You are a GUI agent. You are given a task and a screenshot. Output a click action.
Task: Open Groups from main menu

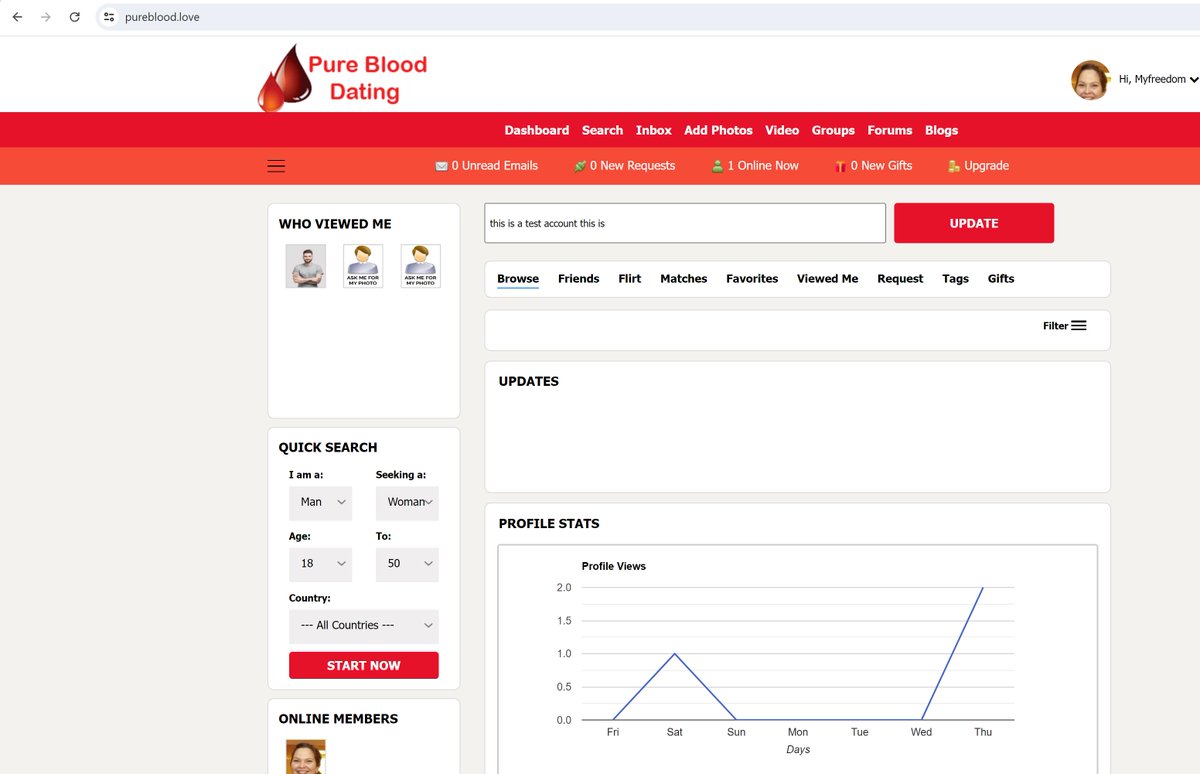833,130
